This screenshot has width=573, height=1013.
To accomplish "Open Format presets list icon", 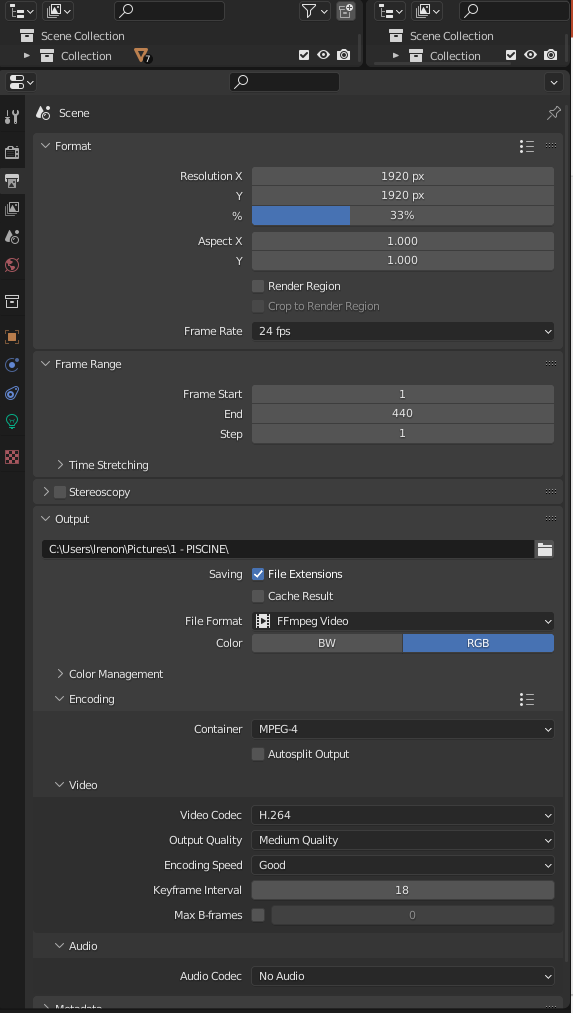I will tap(526, 147).
